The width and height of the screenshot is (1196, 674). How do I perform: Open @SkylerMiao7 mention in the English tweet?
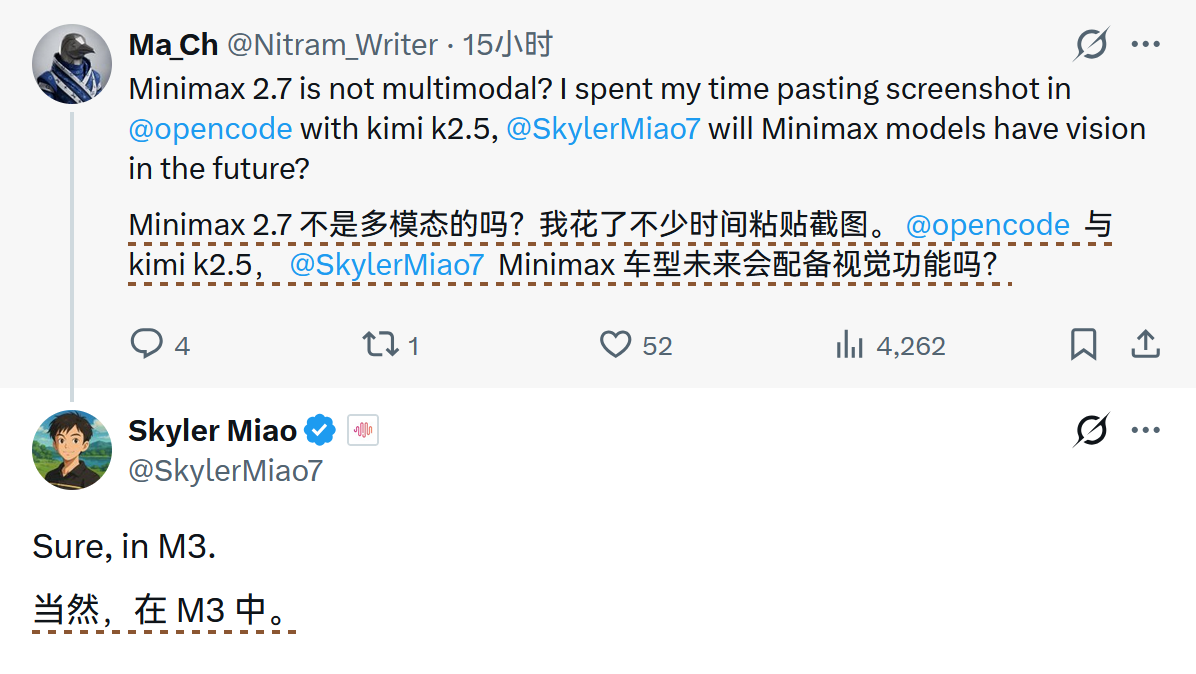pos(603,129)
